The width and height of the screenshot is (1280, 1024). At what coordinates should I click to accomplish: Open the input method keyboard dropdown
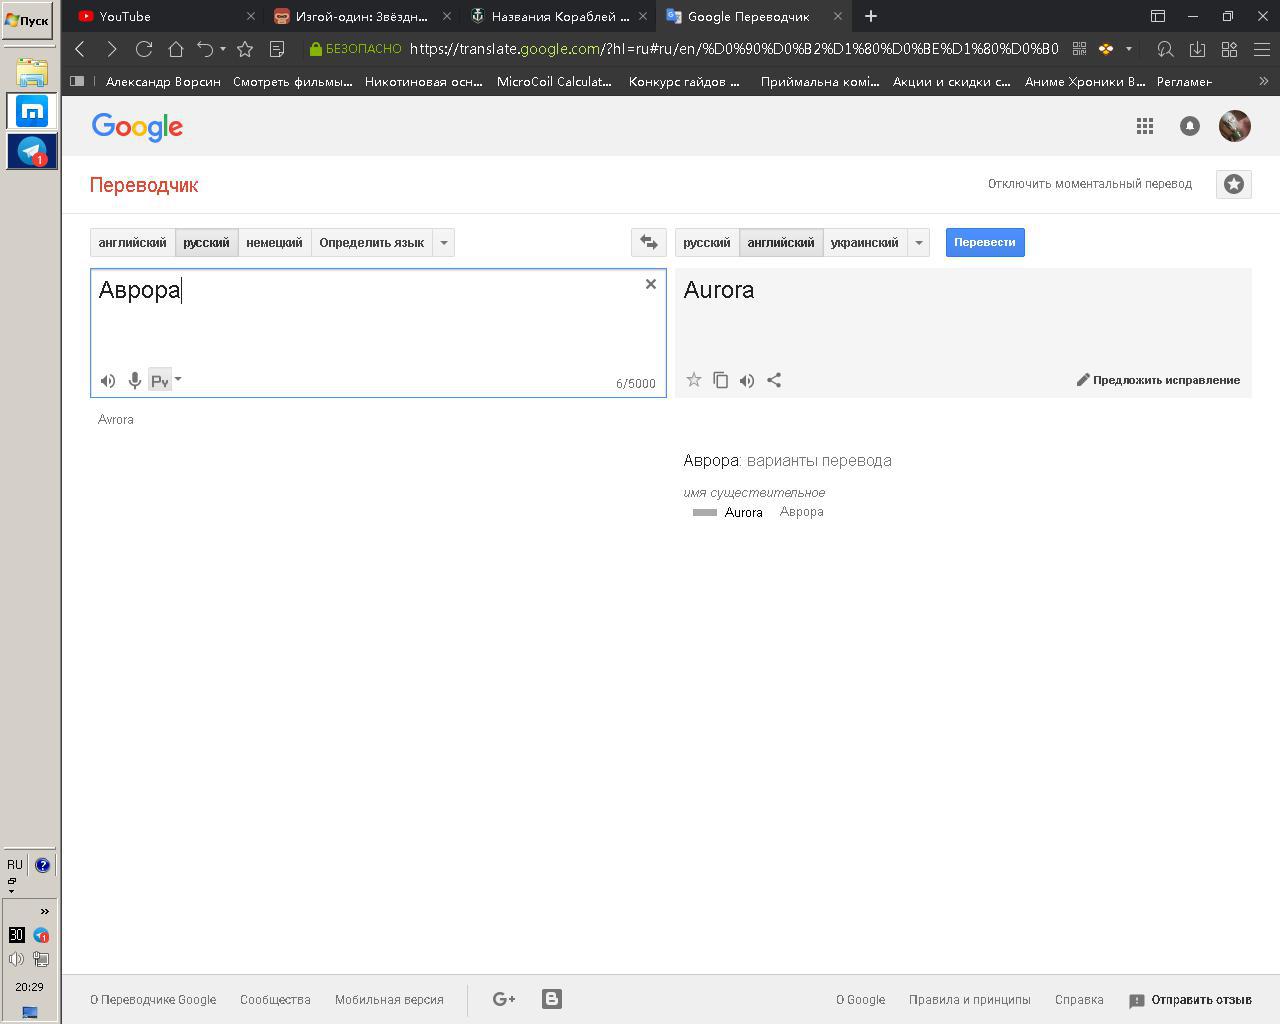pos(178,380)
